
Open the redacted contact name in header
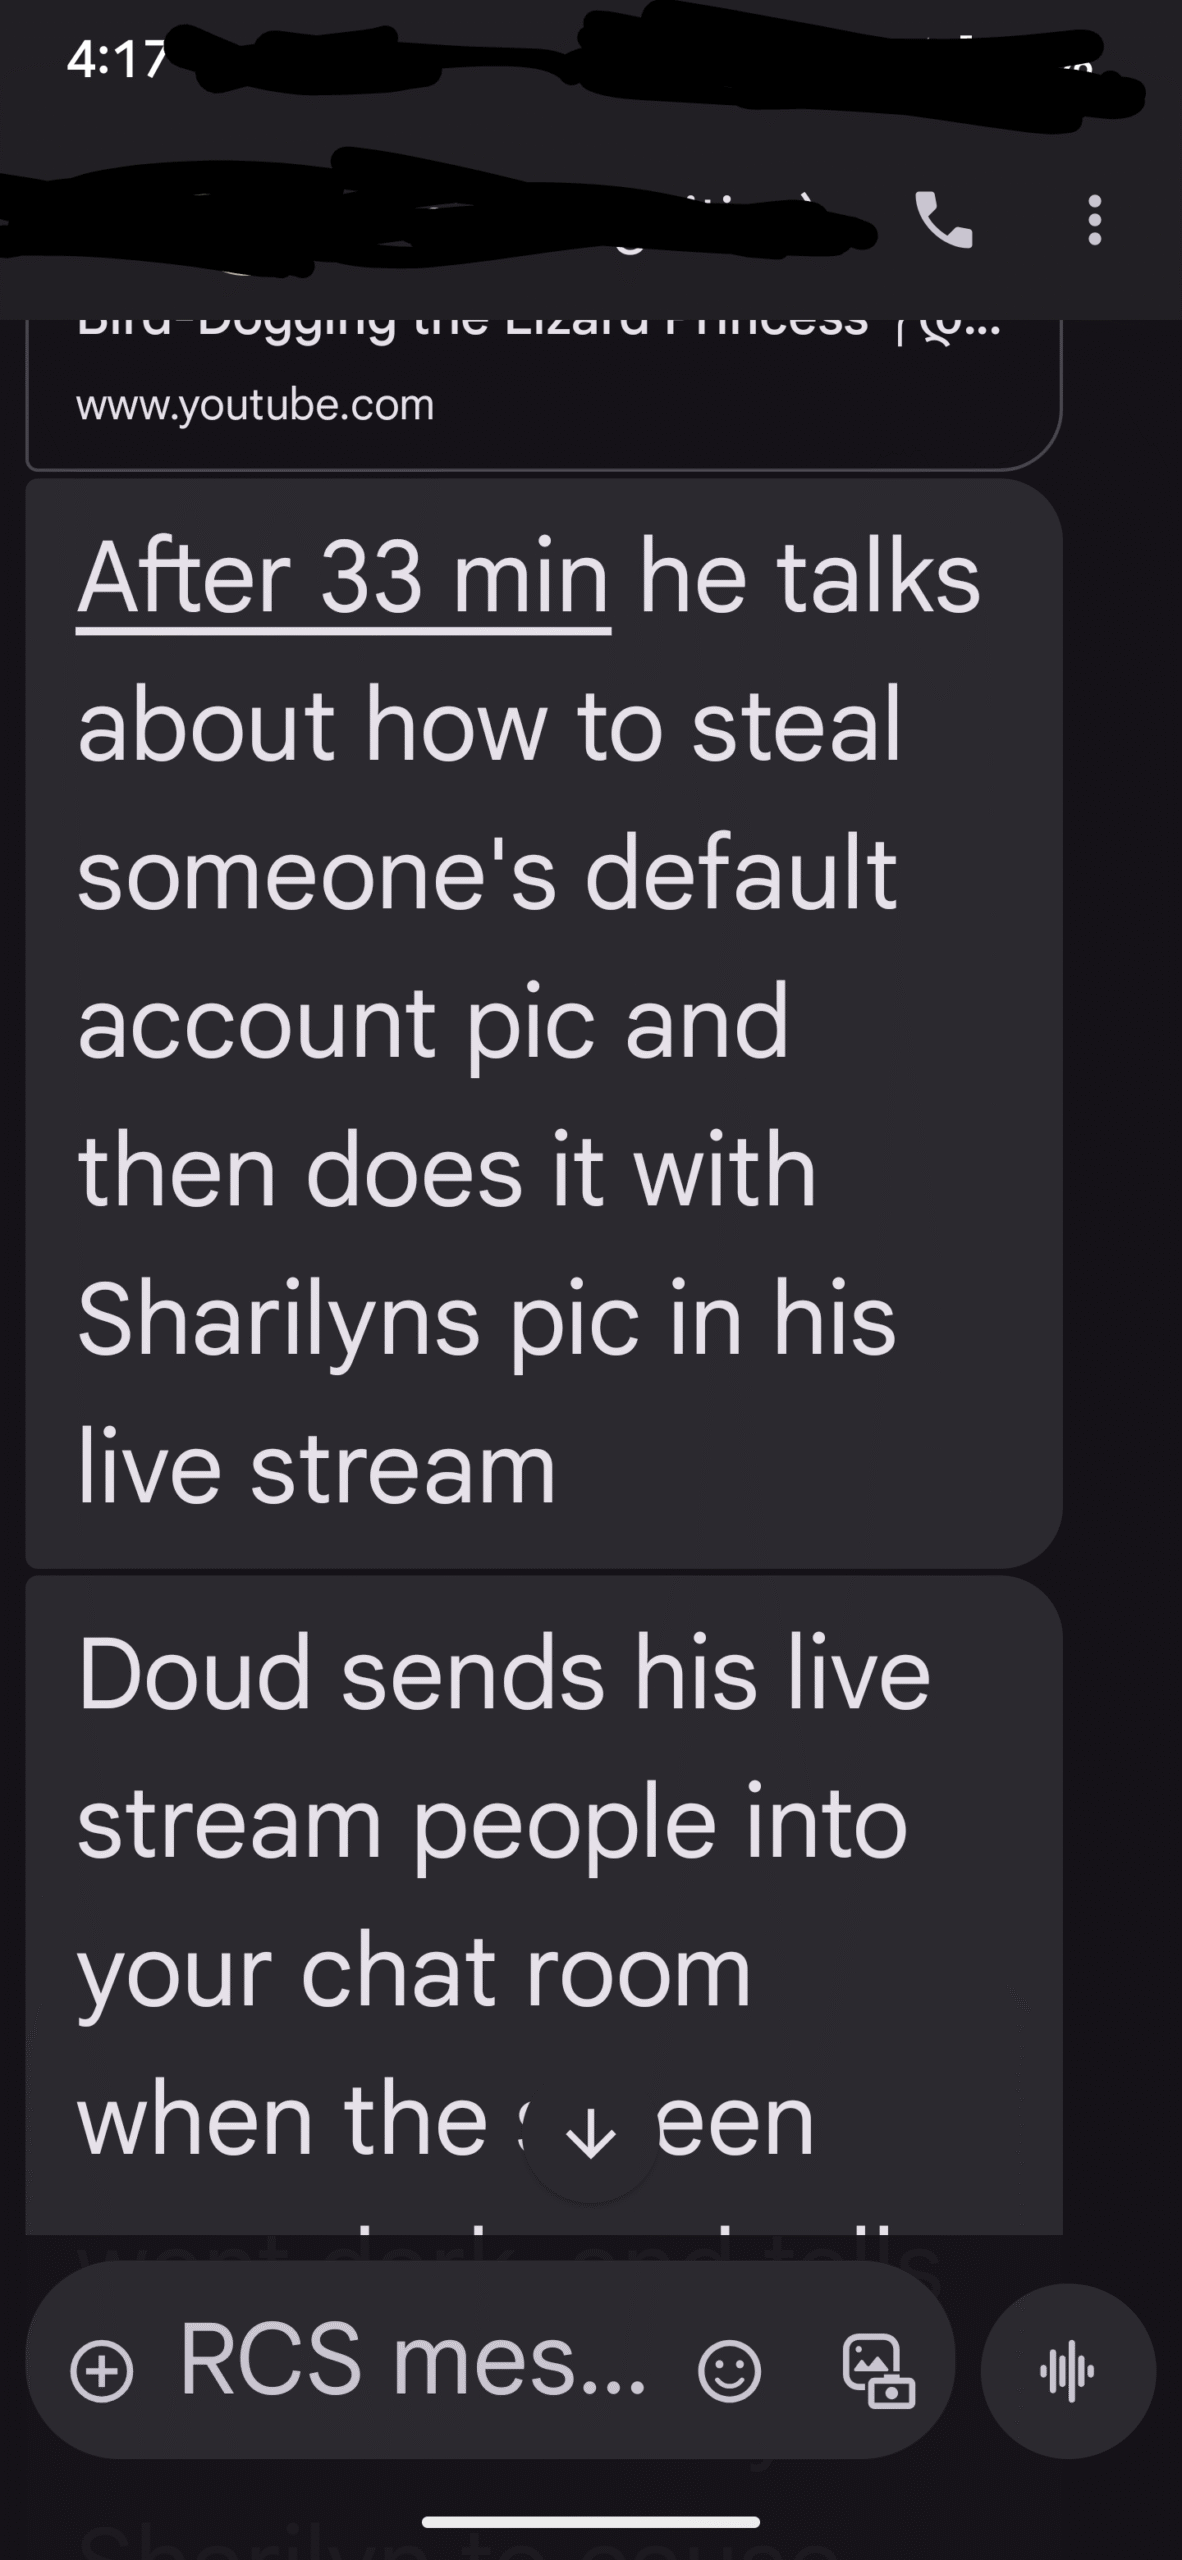[430, 215]
